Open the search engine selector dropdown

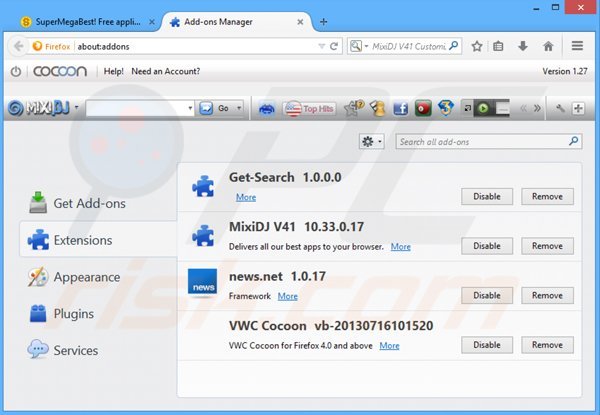pos(359,46)
